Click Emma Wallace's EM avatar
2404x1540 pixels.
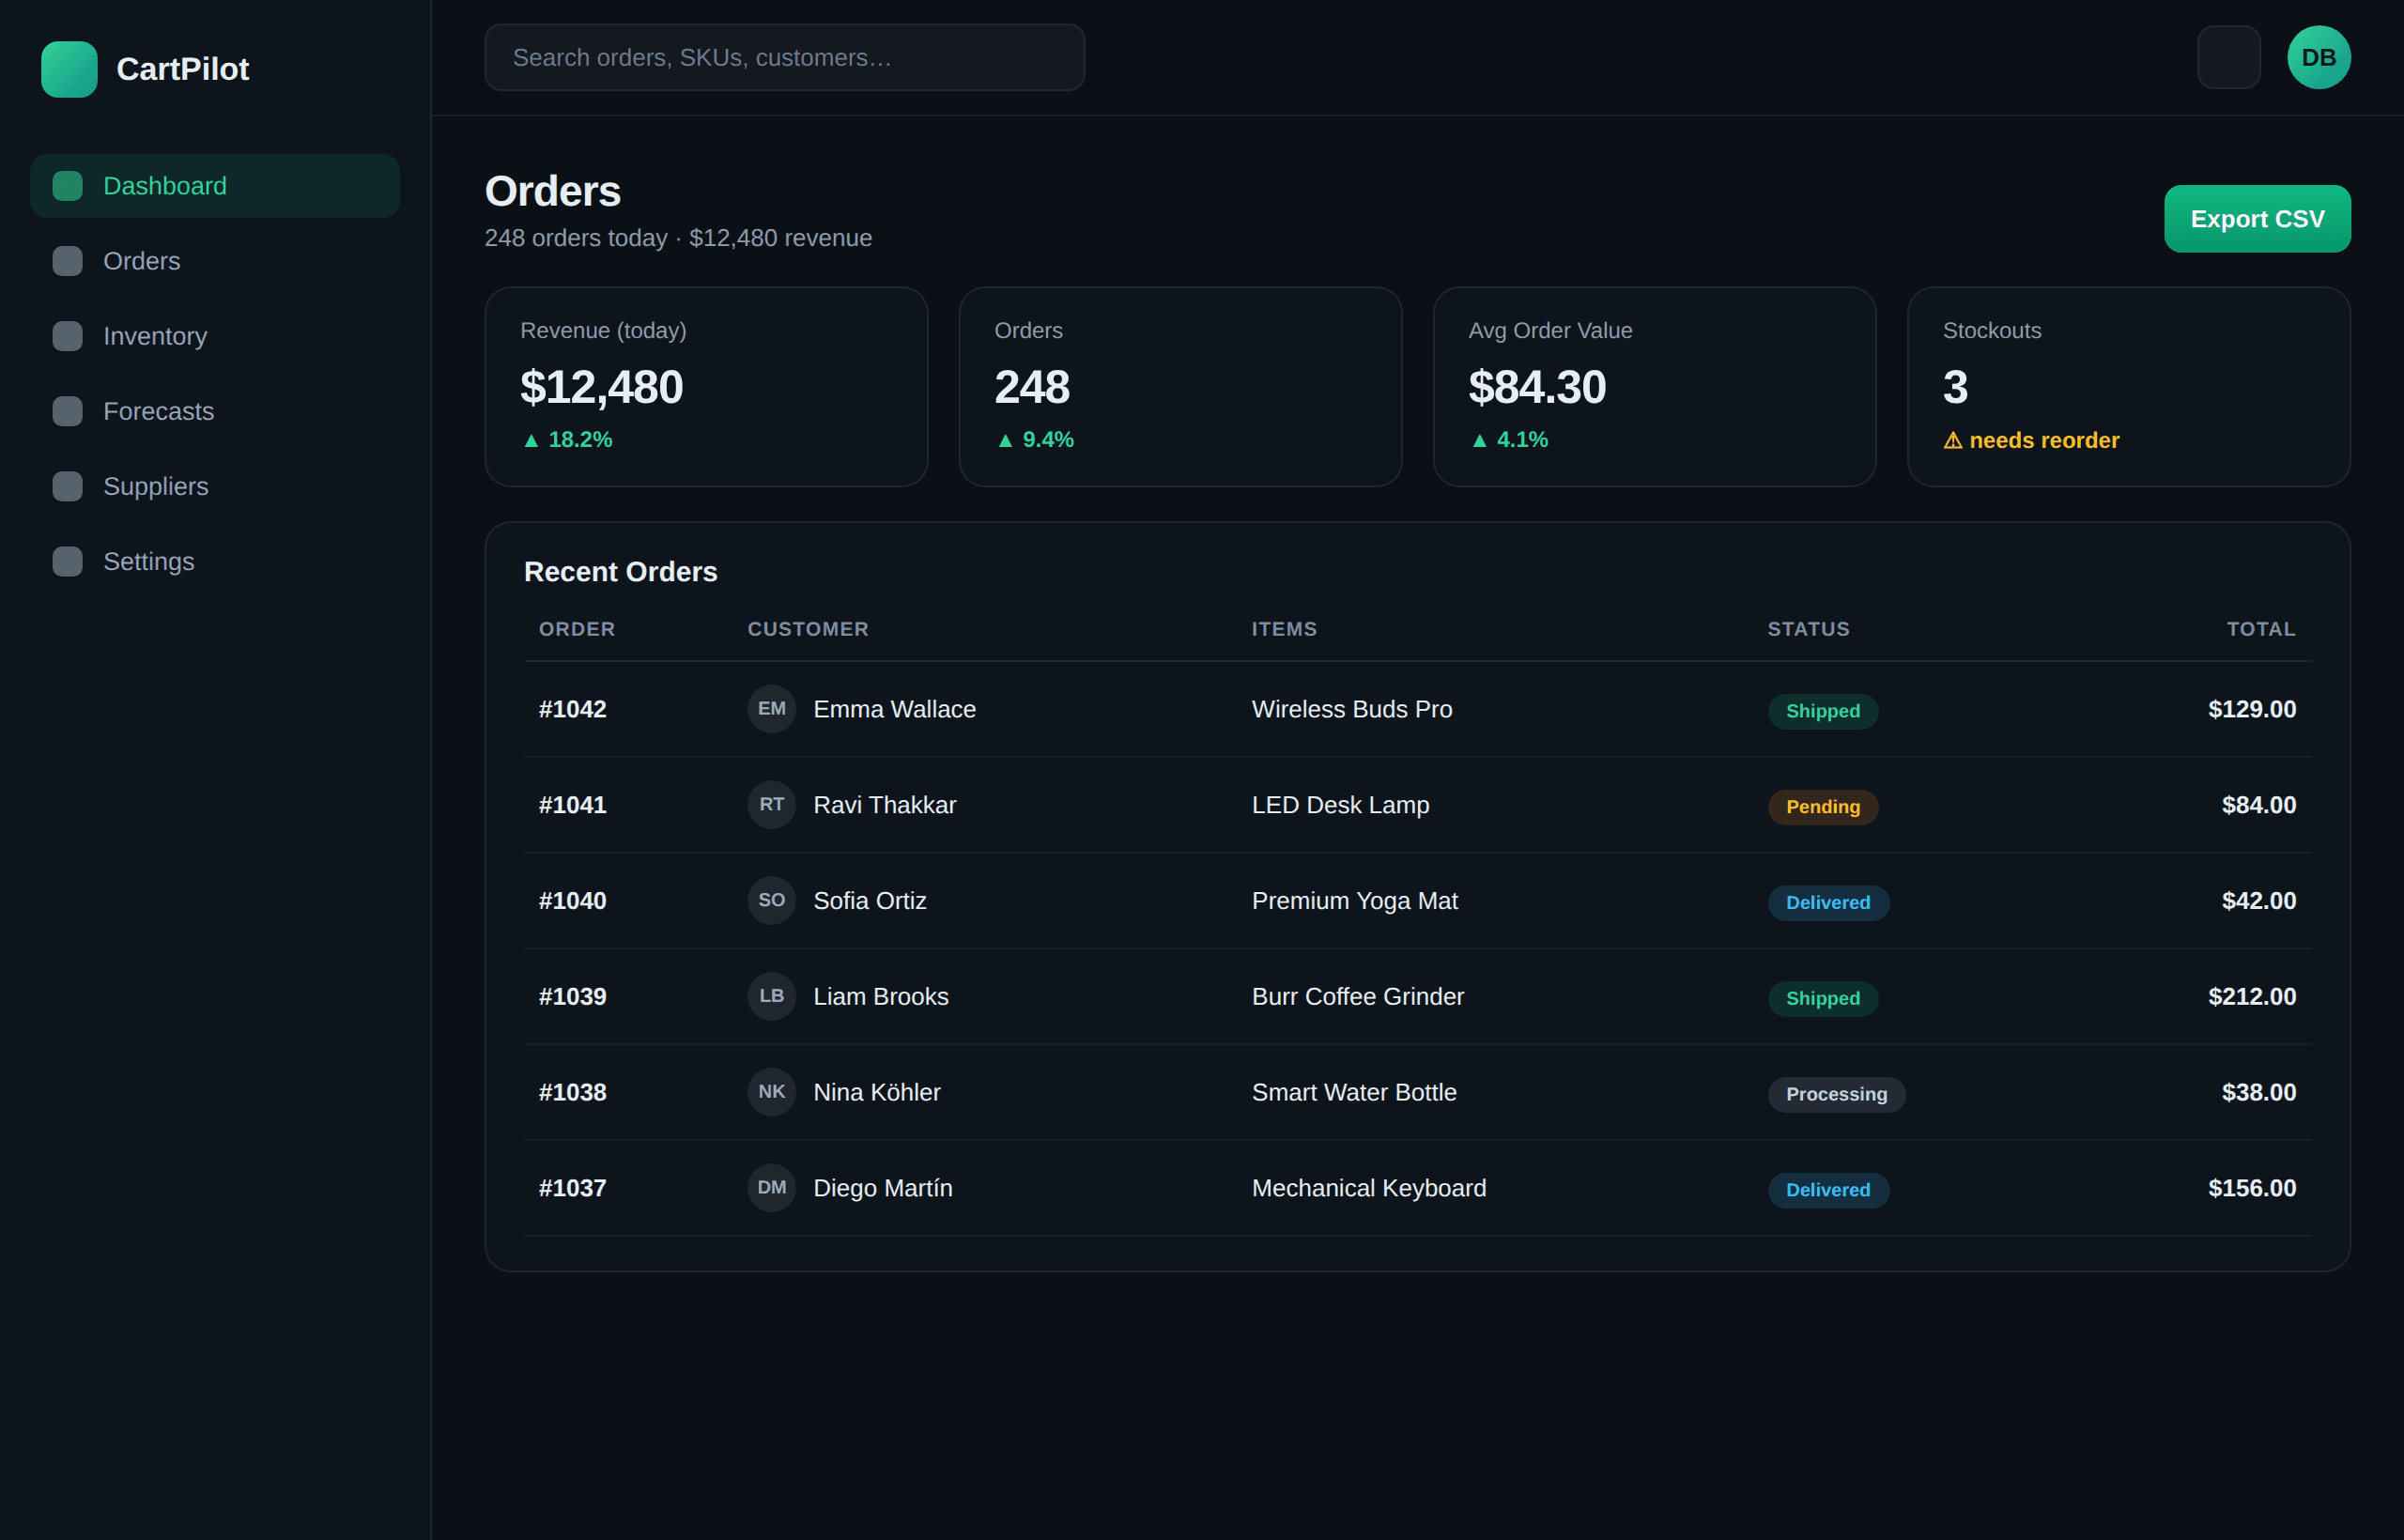click(x=772, y=709)
